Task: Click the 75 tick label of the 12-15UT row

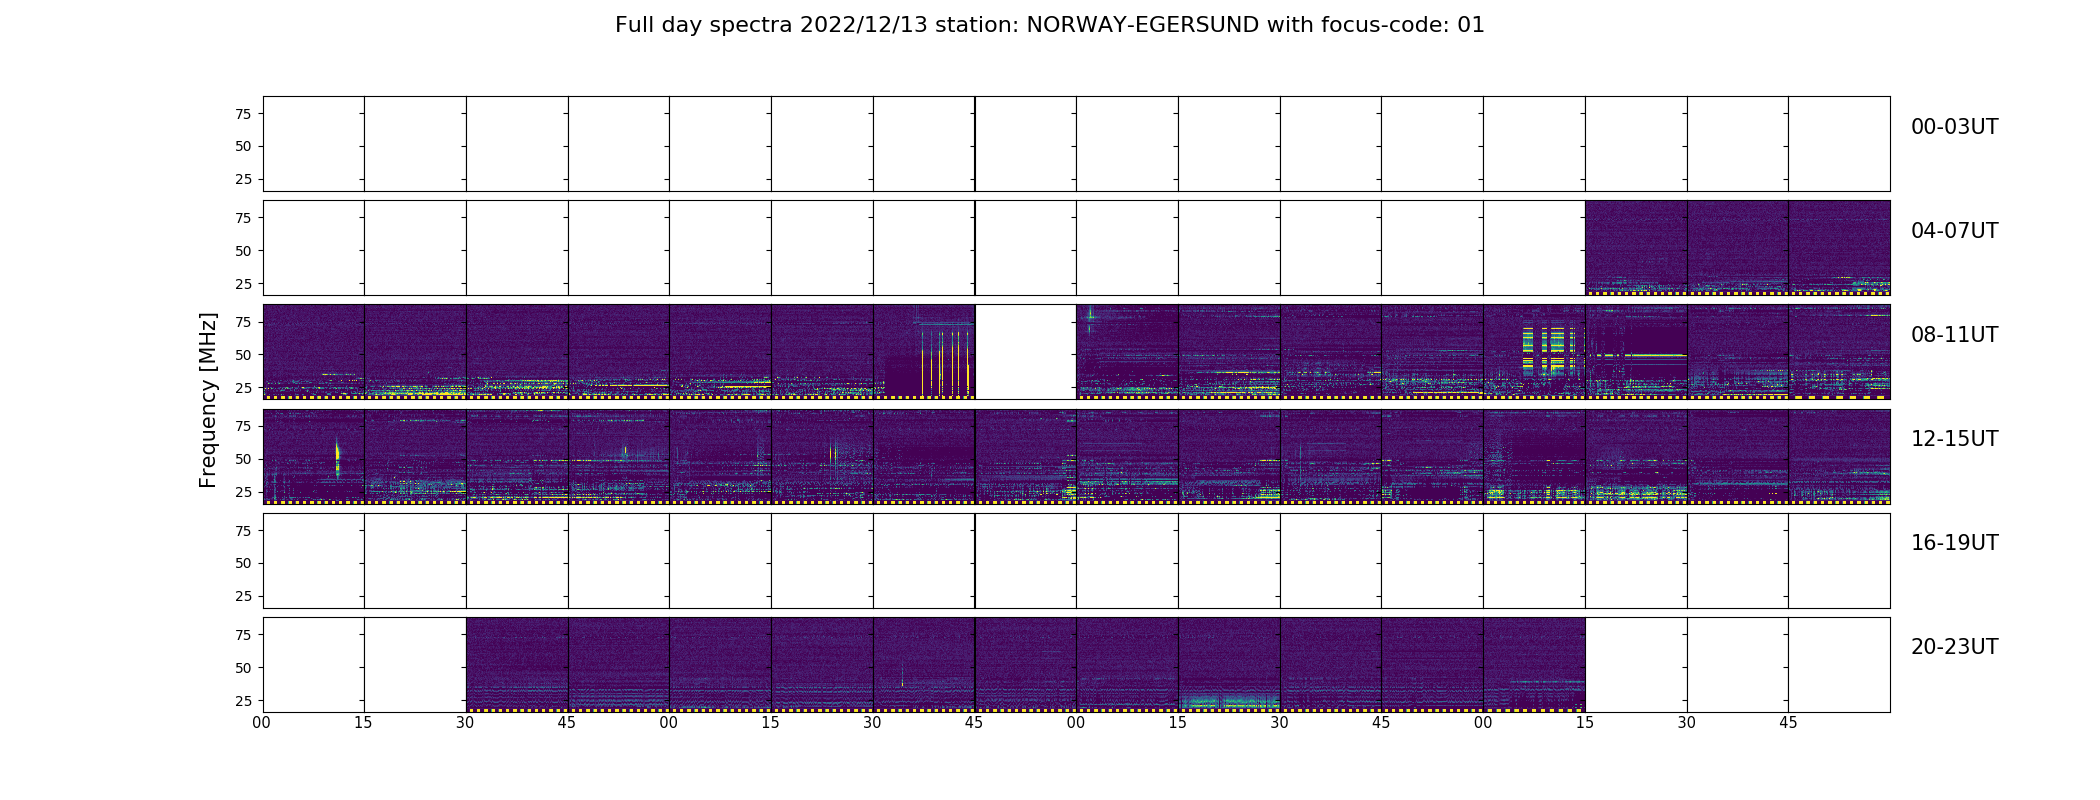Action: coord(243,426)
